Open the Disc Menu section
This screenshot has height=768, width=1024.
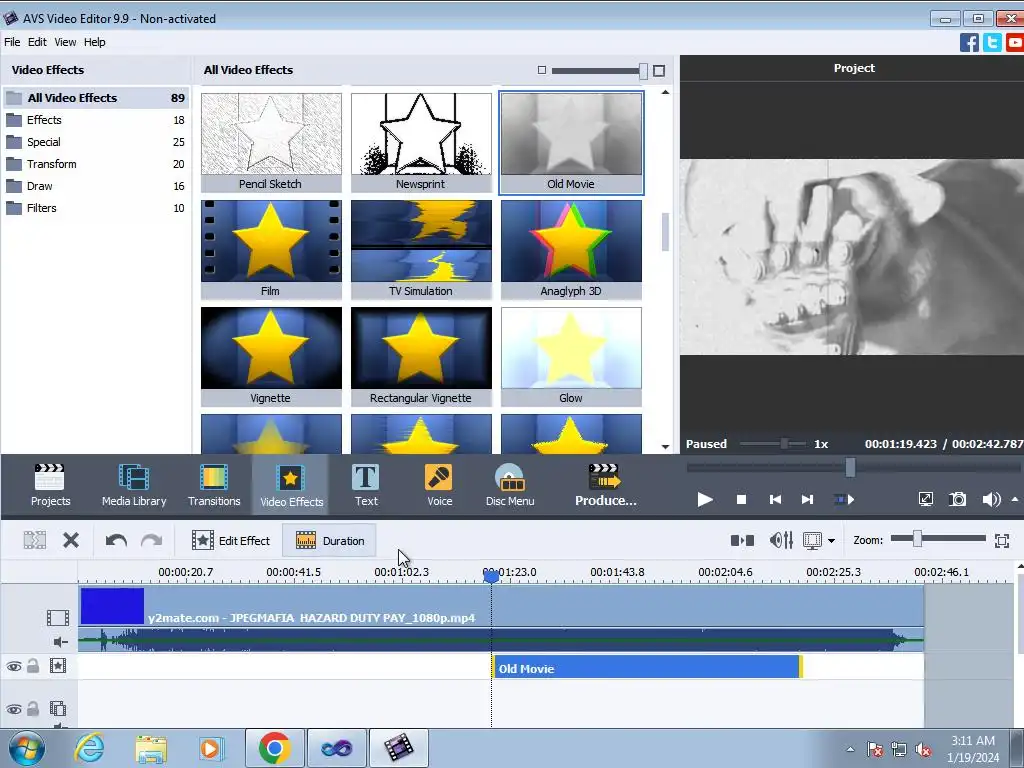point(510,485)
